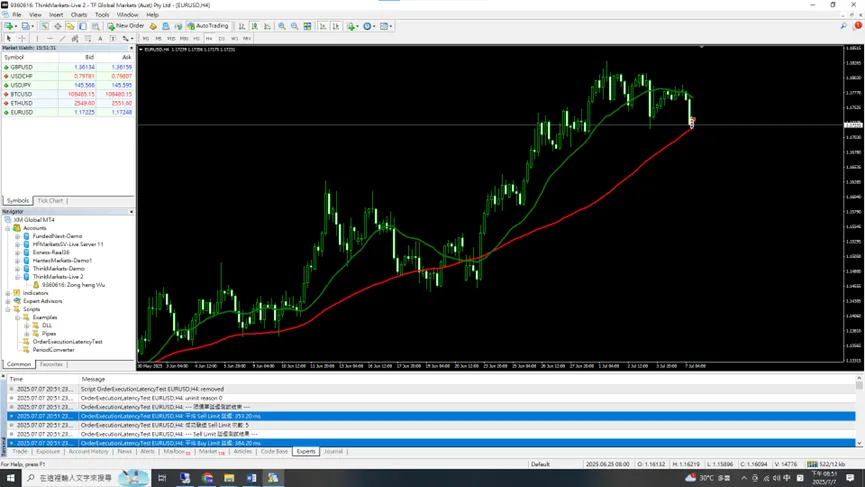
Task: Select the Fibonacci Retracement tool
Action: [x=88, y=39]
